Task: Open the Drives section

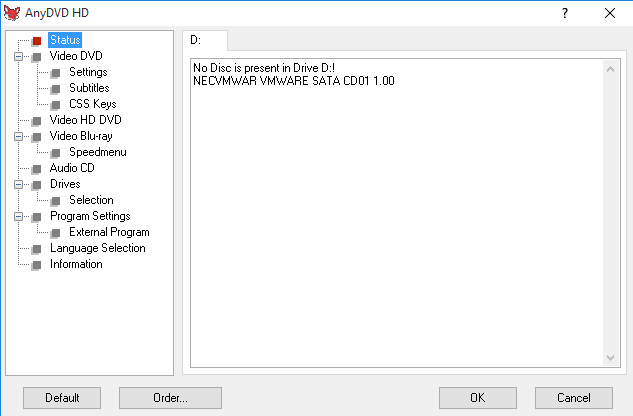Action: (65, 184)
